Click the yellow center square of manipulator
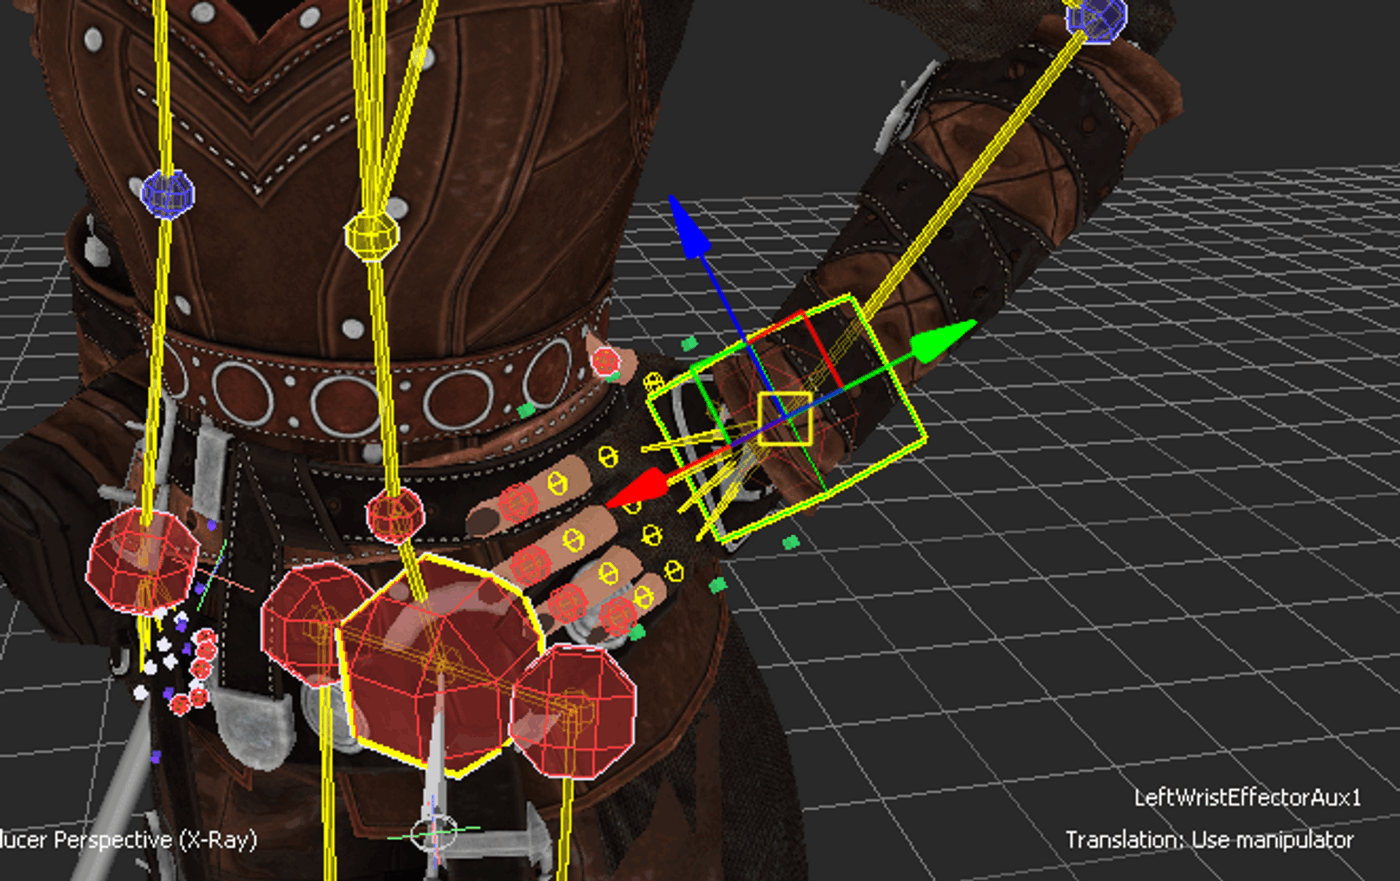Viewport: 1400px width, 881px height. 784,418
